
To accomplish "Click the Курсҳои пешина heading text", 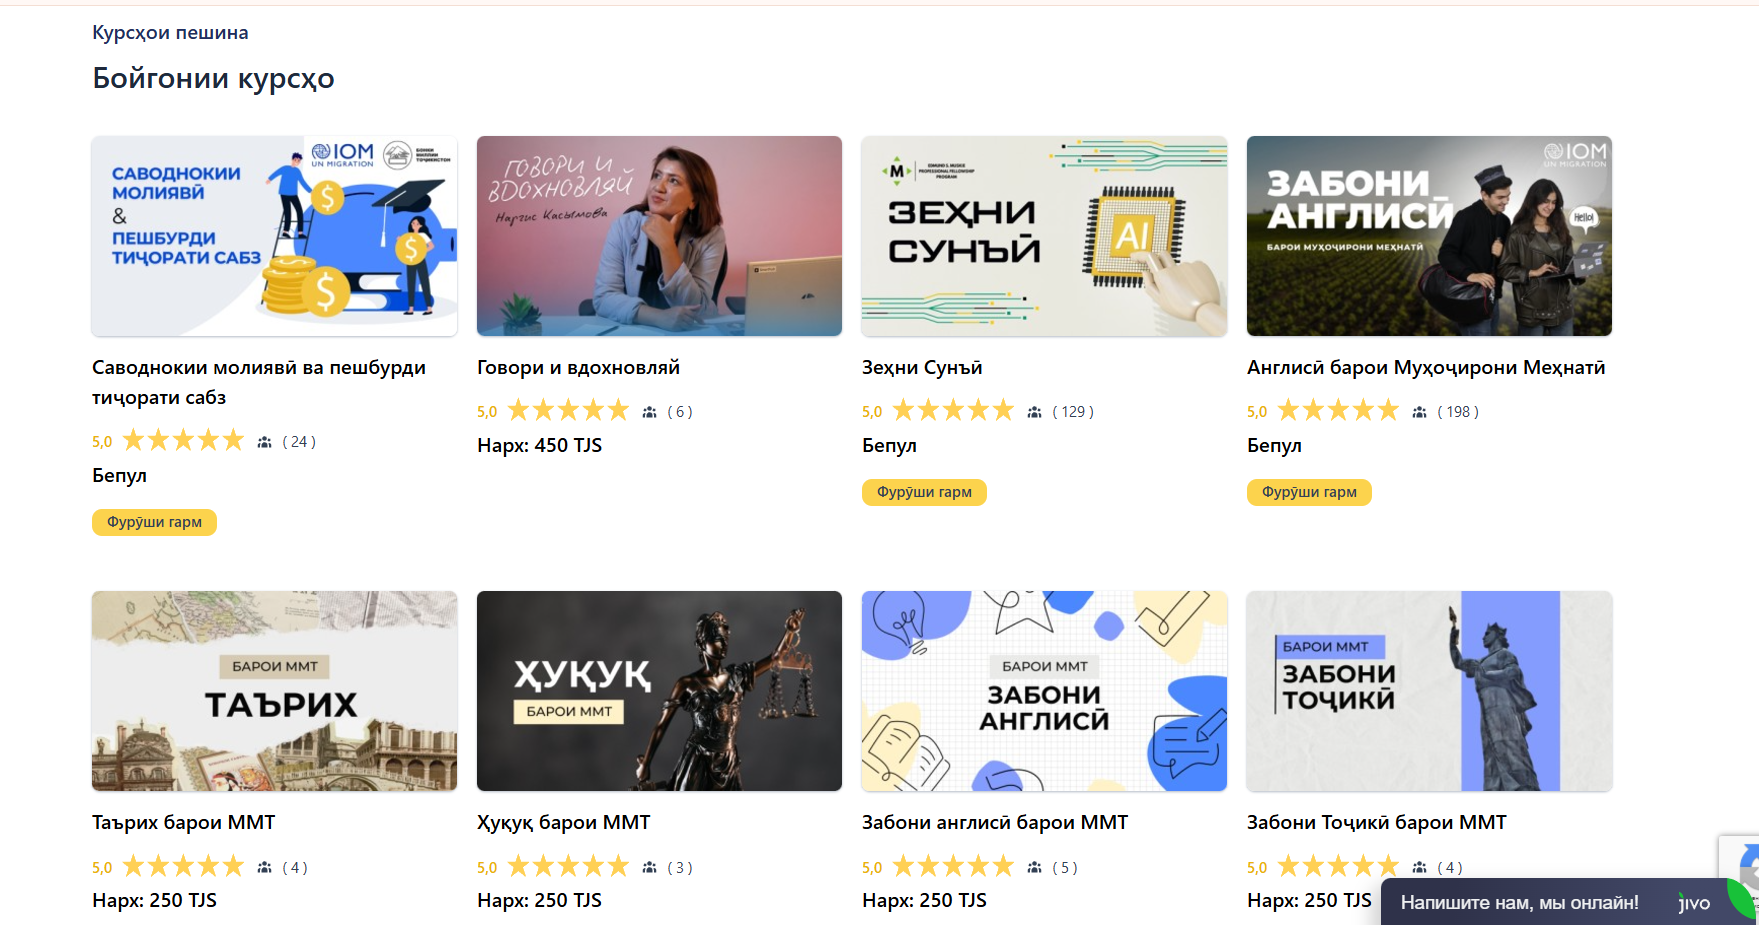I will pos(170,33).
